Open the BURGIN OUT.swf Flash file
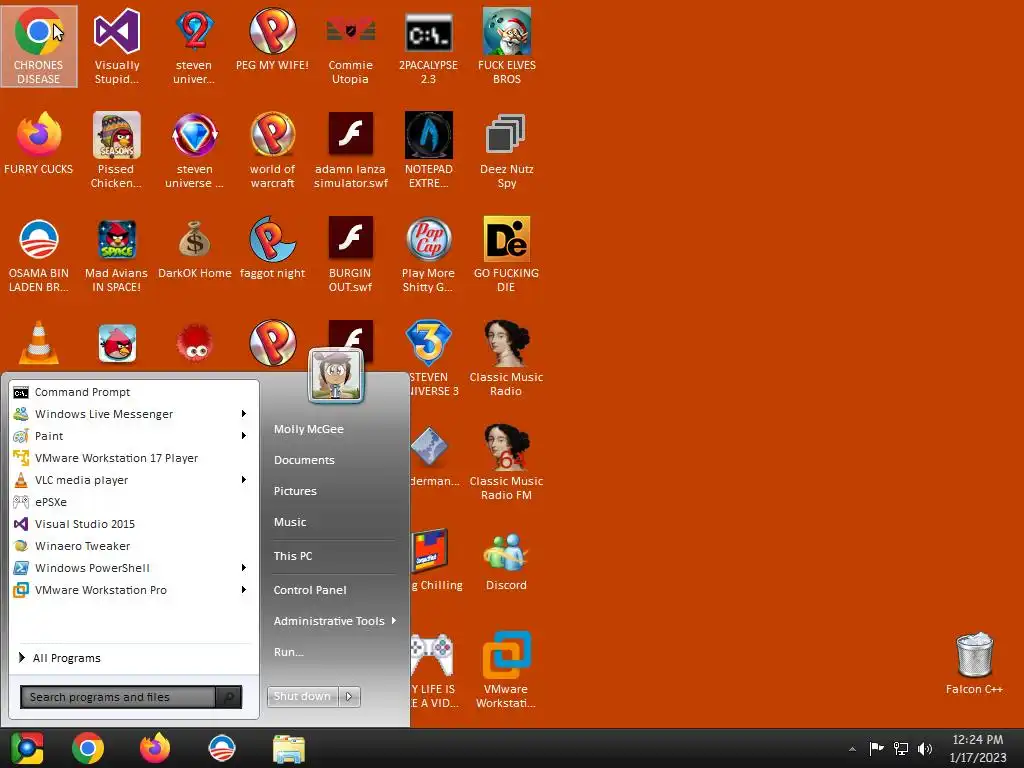The height and width of the screenshot is (768, 1024). coord(350,254)
